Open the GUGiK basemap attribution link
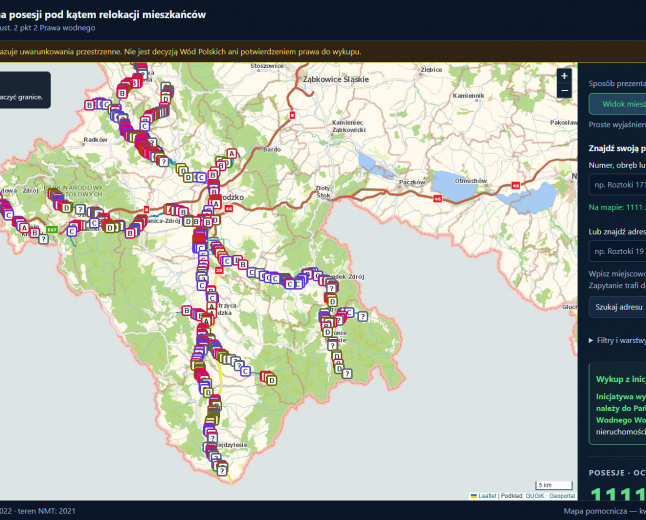The image size is (646, 520). (535, 496)
